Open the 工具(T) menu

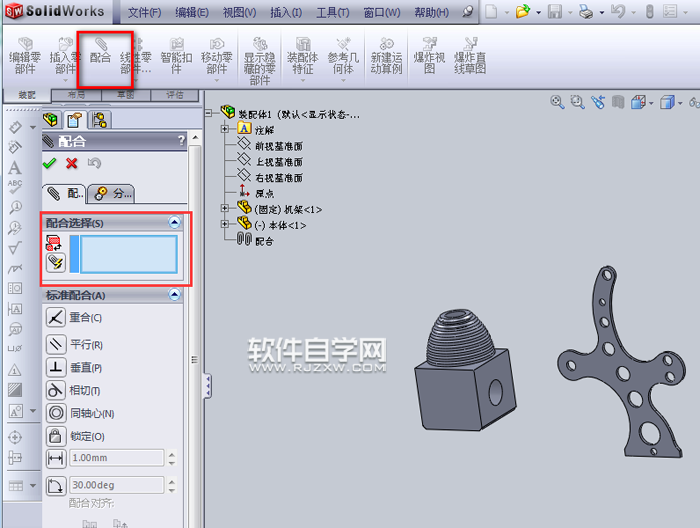[x=333, y=12]
